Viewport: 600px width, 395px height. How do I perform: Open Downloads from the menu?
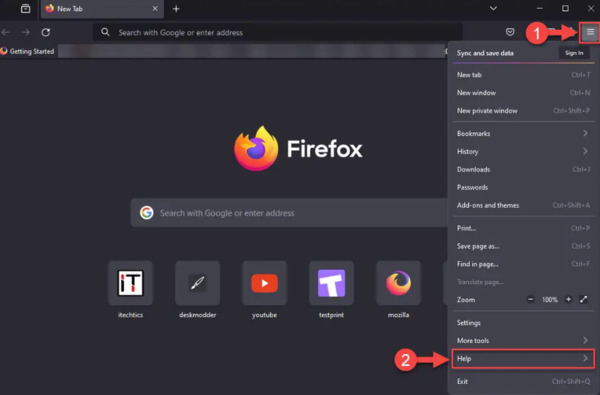pos(523,169)
